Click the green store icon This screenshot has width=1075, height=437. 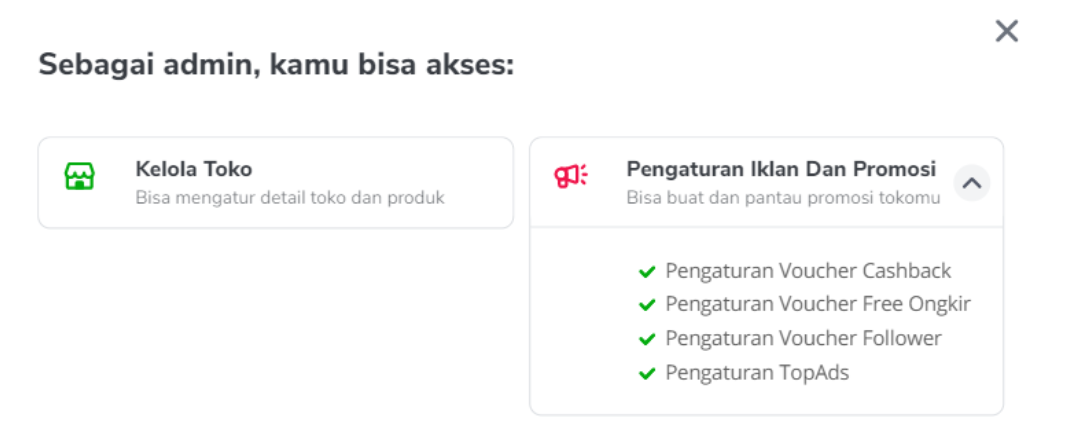(x=79, y=178)
